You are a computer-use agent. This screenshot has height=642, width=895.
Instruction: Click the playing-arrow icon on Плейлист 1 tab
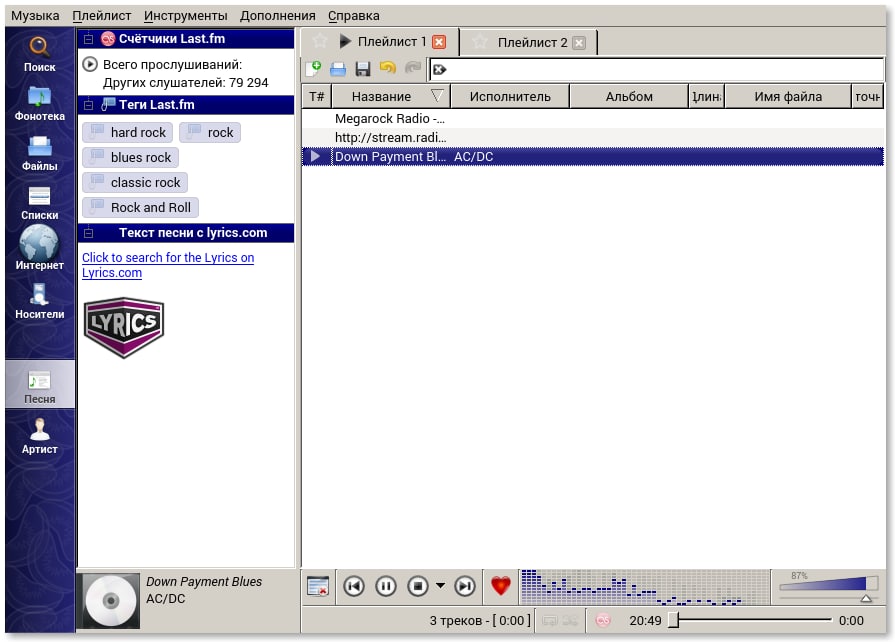coord(345,41)
